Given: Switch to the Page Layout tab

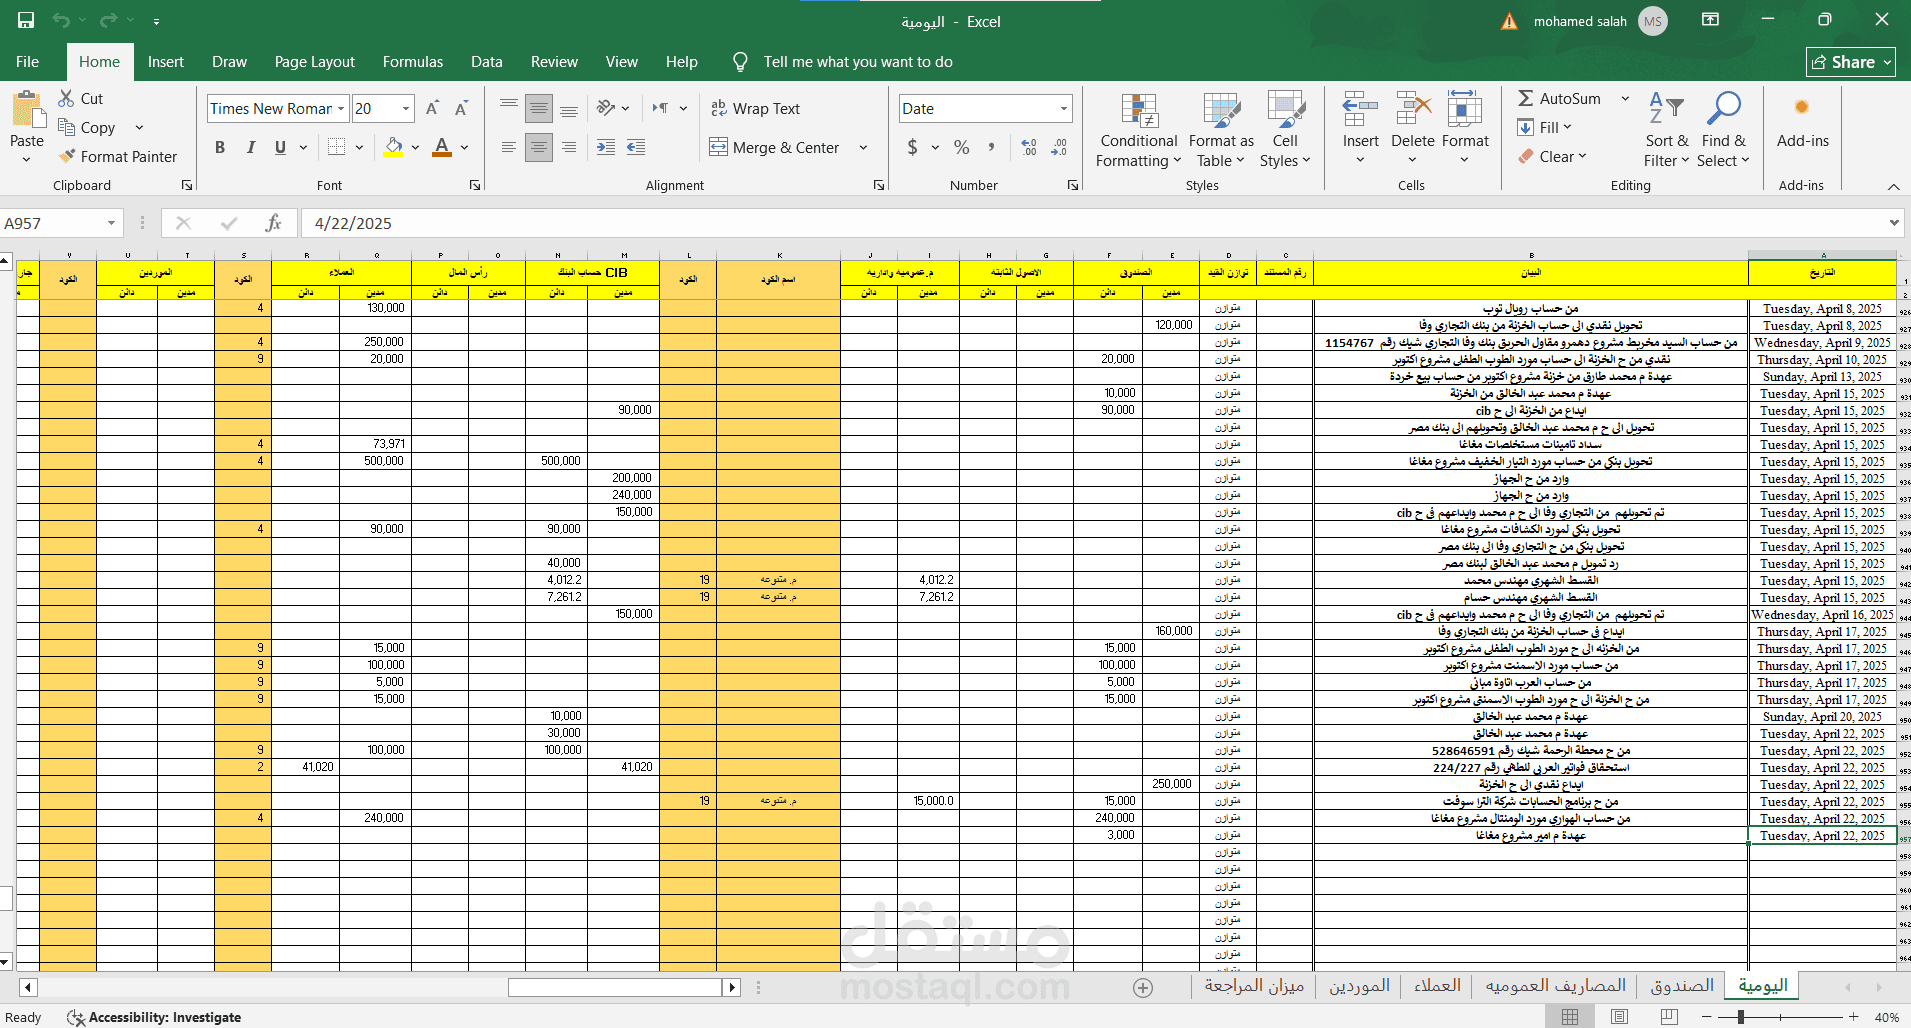Looking at the screenshot, I should tap(315, 61).
